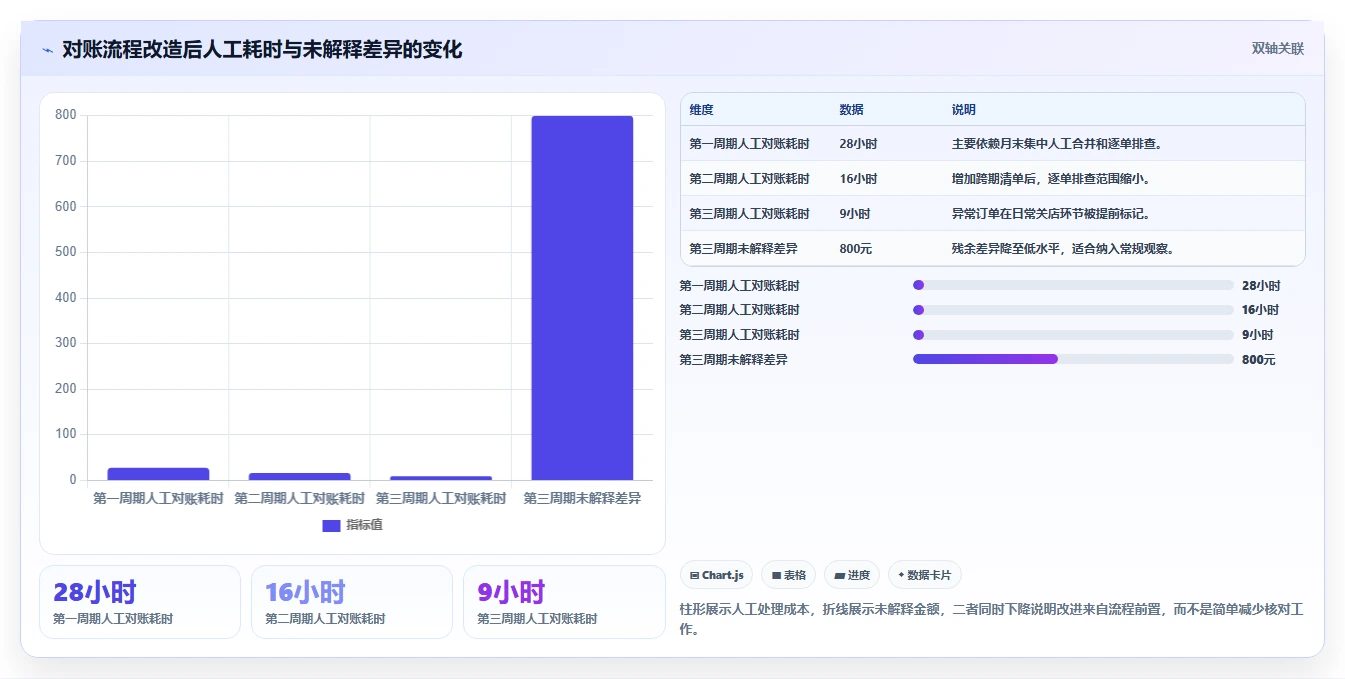Click the 800元 value after the progress bar
Screen dimensions: 1345x679
[1258, 360]
